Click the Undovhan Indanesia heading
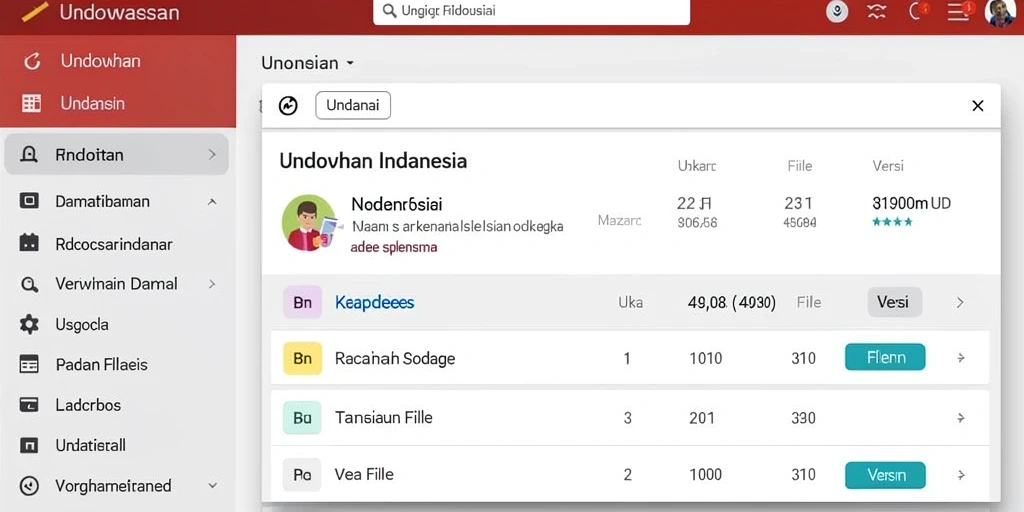1024x512 pixels. pos(373,161)
